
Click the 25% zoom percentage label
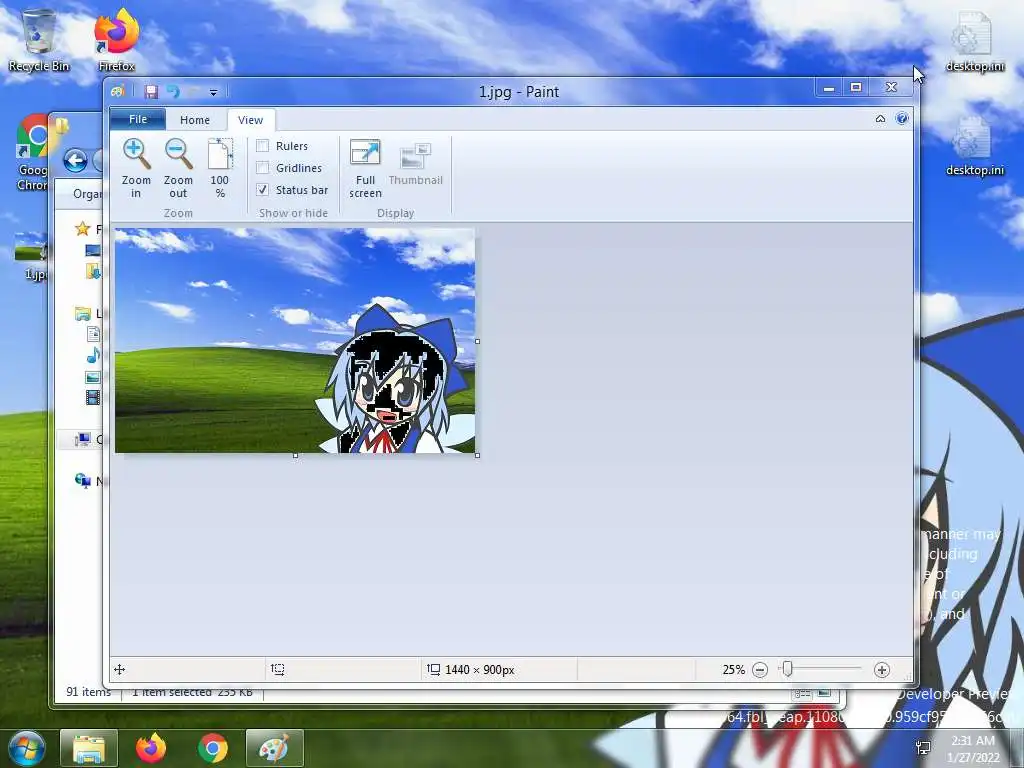click(x=733, y=669)
